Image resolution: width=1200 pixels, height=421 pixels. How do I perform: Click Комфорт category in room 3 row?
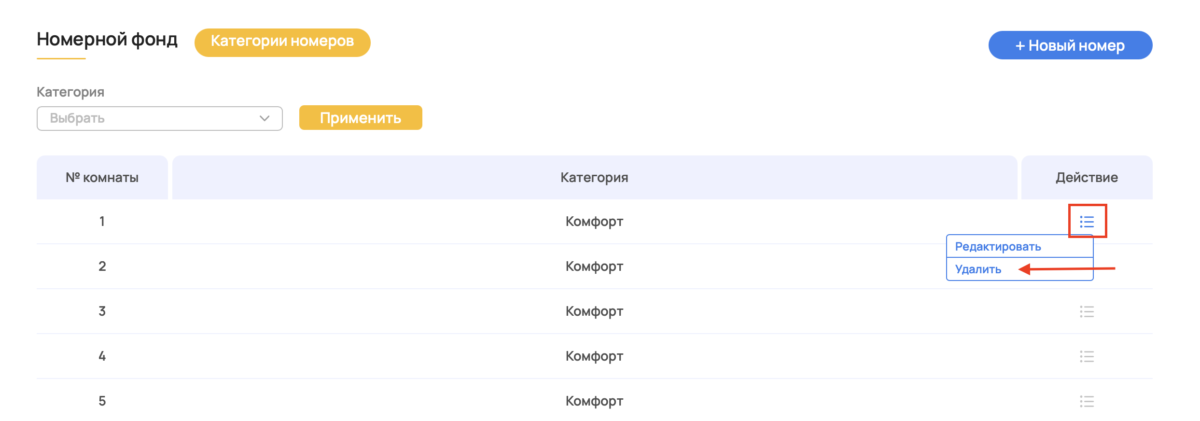[x=594, y=312]
